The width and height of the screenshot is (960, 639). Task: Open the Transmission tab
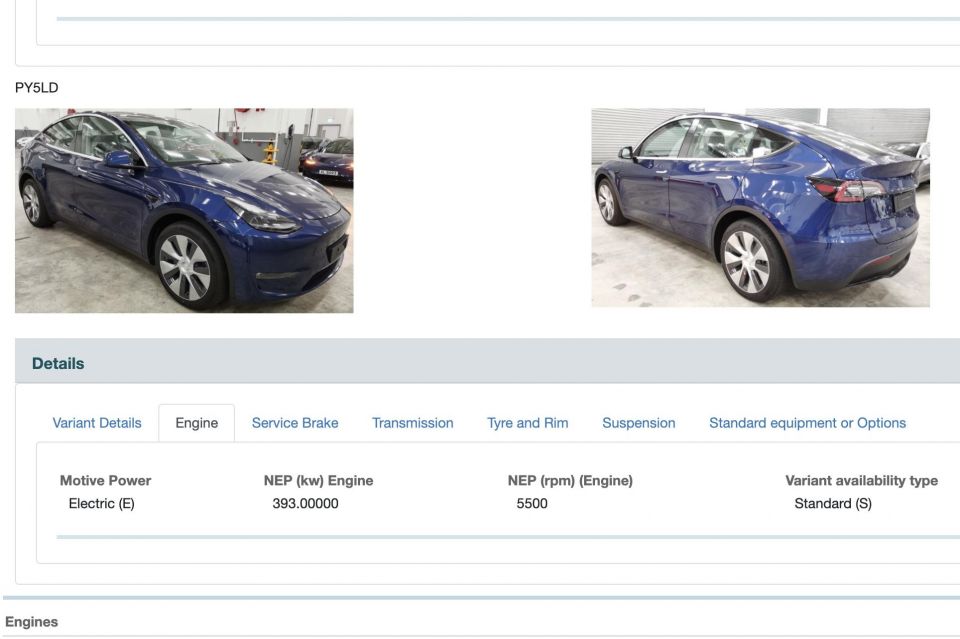(x=413, y=423)
